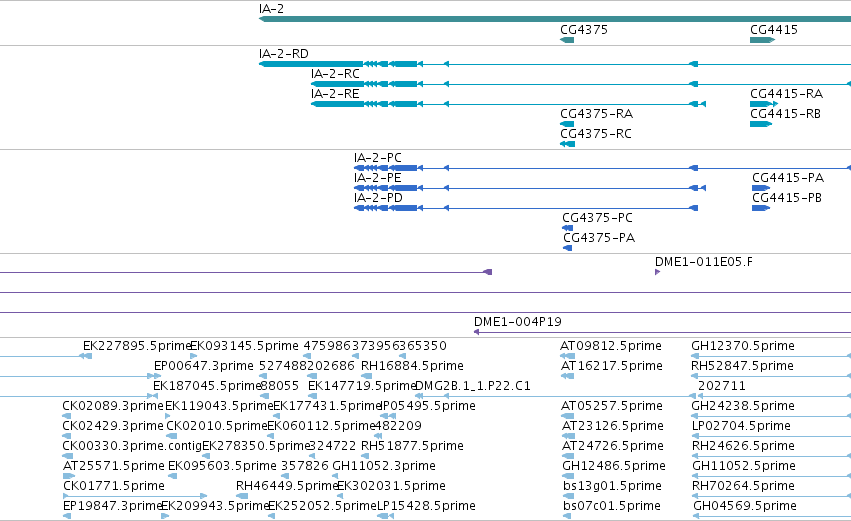
Task: Click the CG4375-RA transcript label
Action: point(596,114)
